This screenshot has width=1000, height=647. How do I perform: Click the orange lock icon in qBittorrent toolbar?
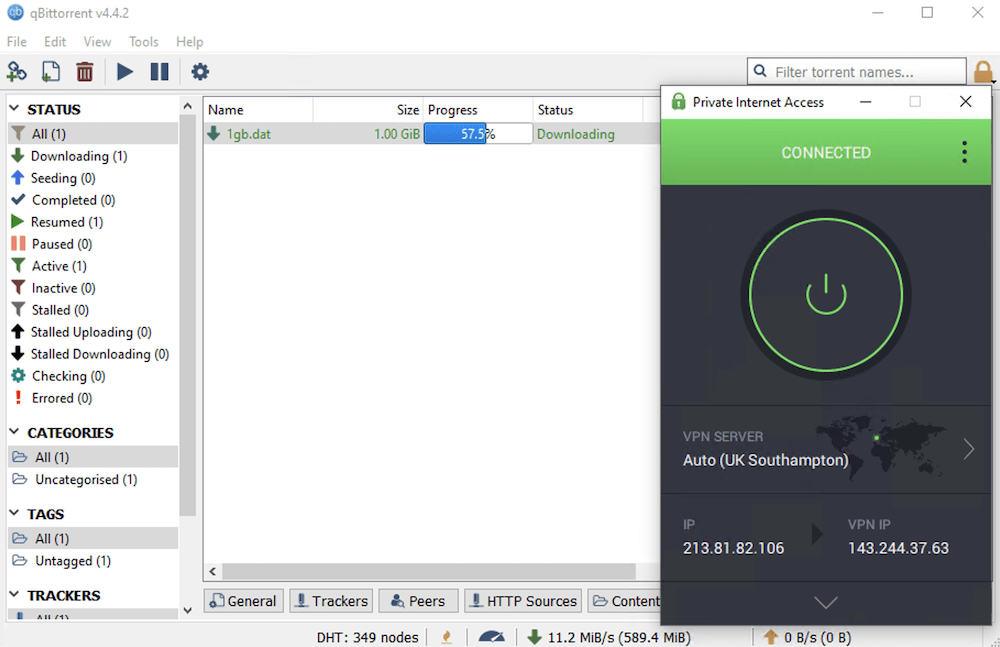click(x=983, y=72)
